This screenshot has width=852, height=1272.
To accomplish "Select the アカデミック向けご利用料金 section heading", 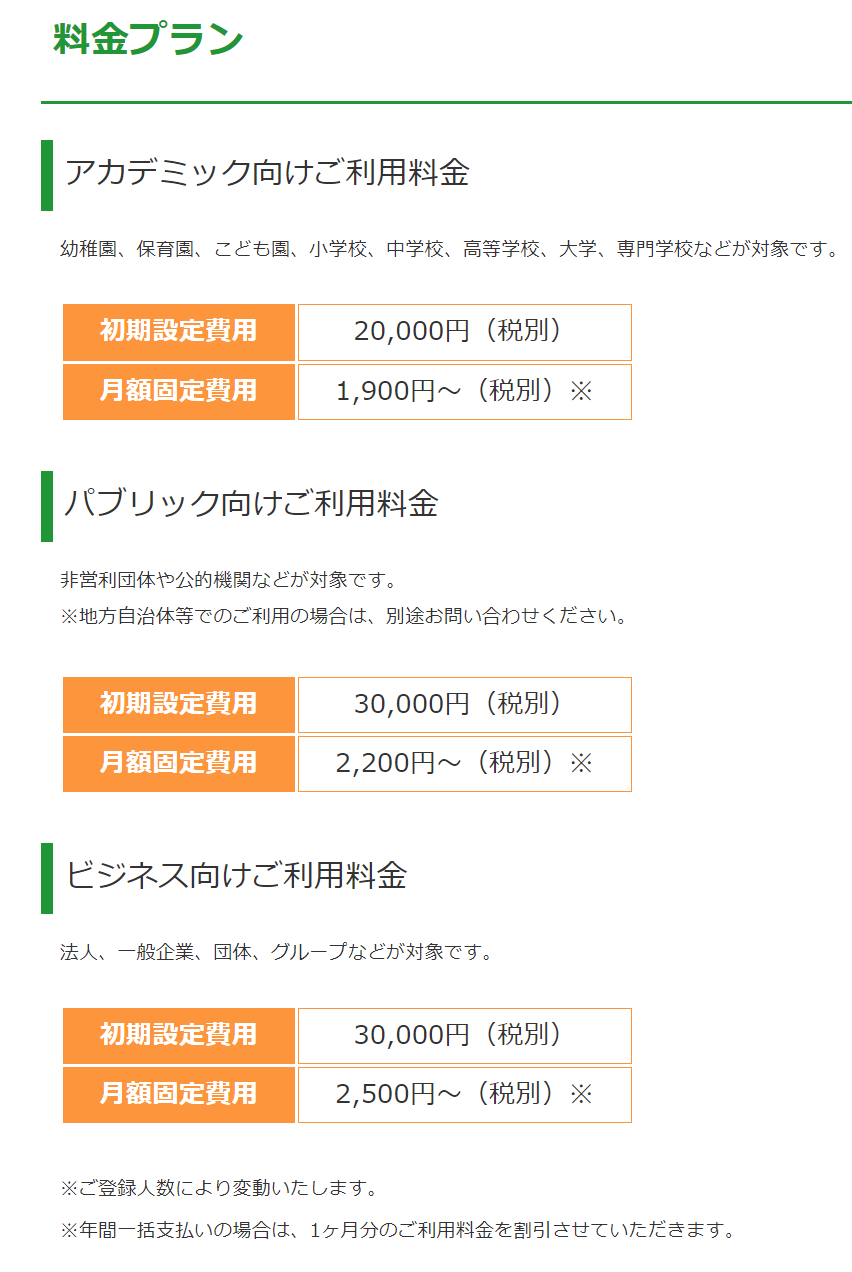I will pos(266,173).
